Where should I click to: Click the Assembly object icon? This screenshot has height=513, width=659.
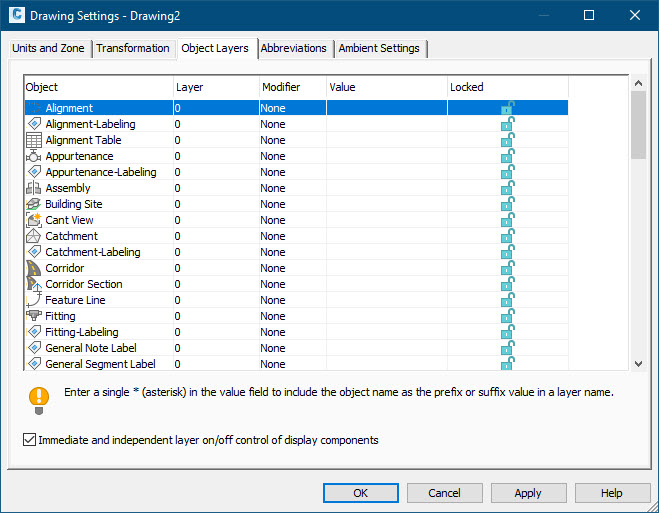(34, 188)
